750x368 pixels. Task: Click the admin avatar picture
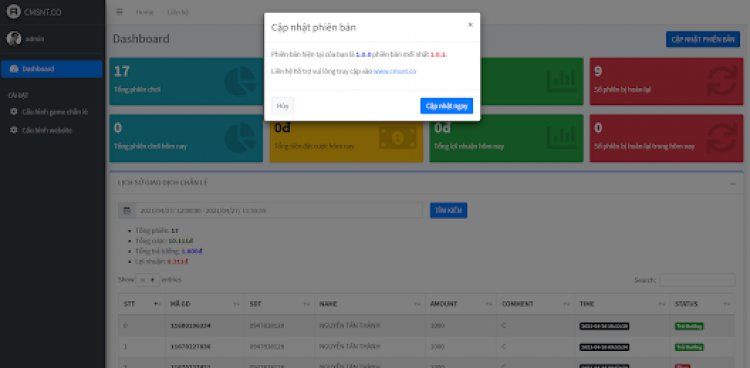(14, 38)
